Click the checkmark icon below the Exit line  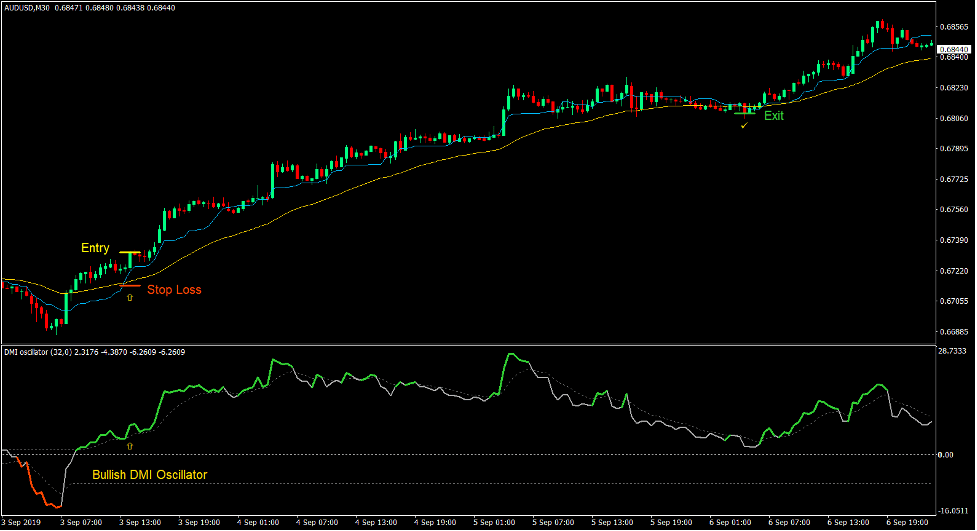(743, 125)
